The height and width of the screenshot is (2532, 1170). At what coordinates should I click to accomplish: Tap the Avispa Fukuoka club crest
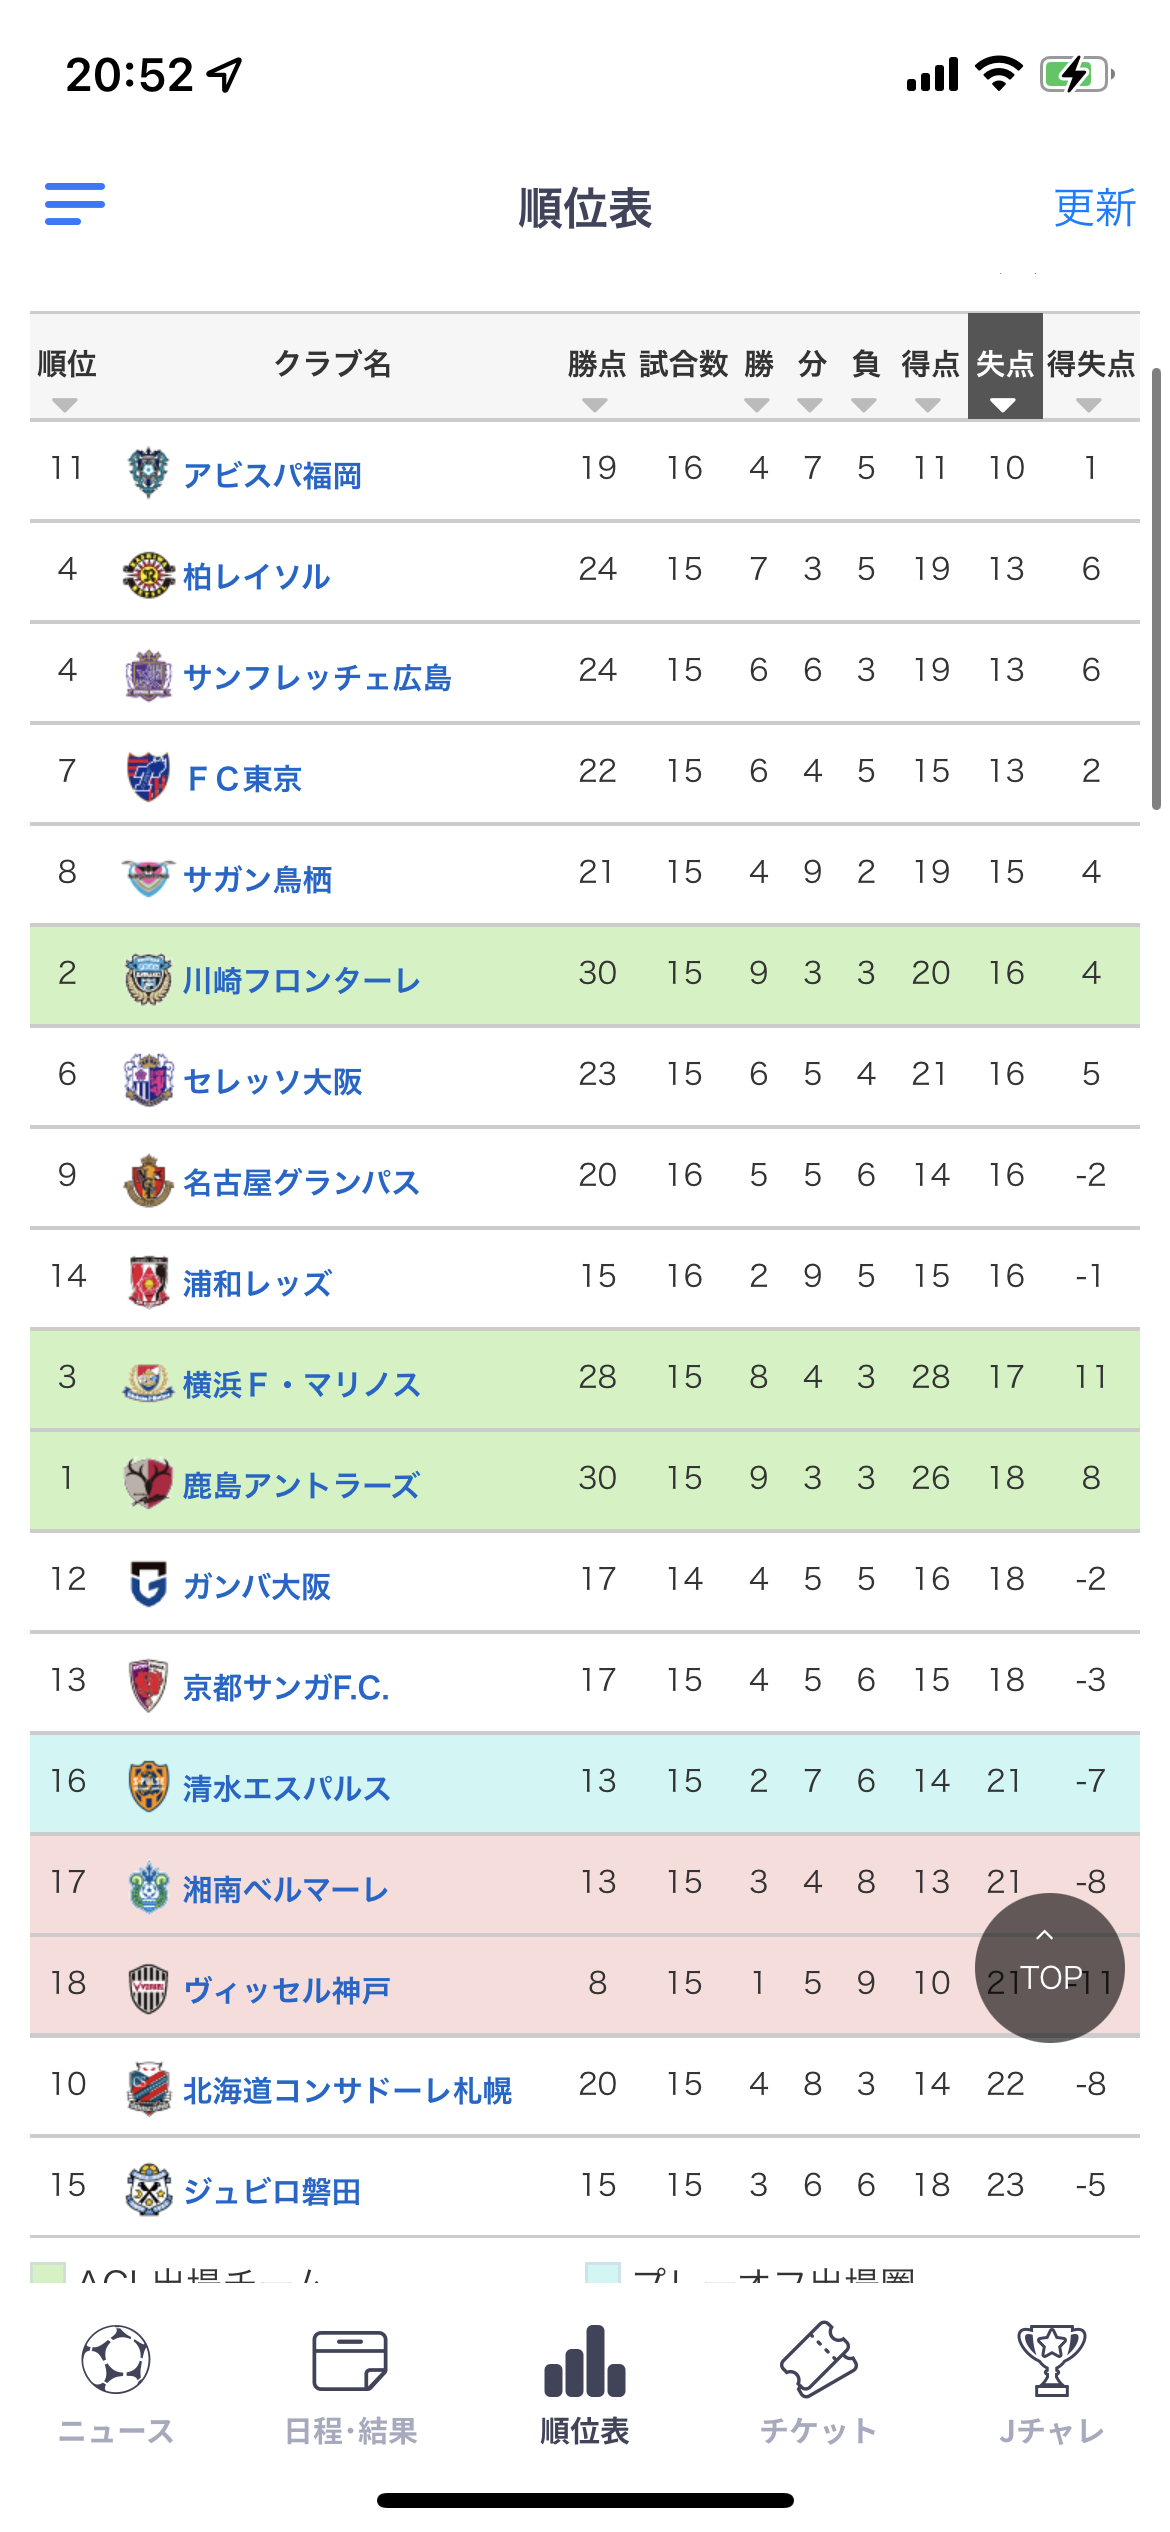pyautogui.click(x=149, y=472)
